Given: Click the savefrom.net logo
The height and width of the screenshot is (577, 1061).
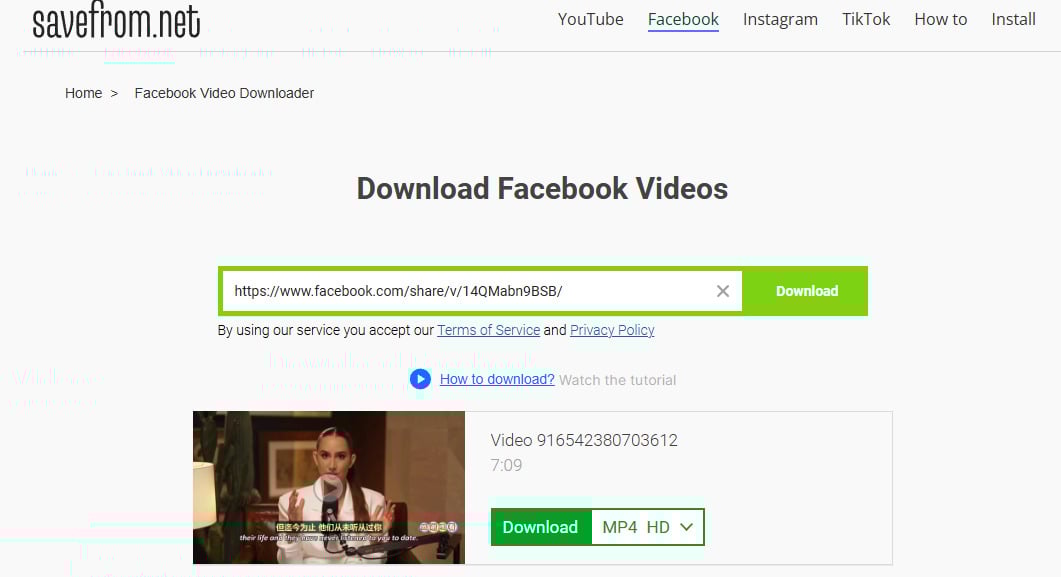Looking at the screenshot, I should click(x=116, y=22).
